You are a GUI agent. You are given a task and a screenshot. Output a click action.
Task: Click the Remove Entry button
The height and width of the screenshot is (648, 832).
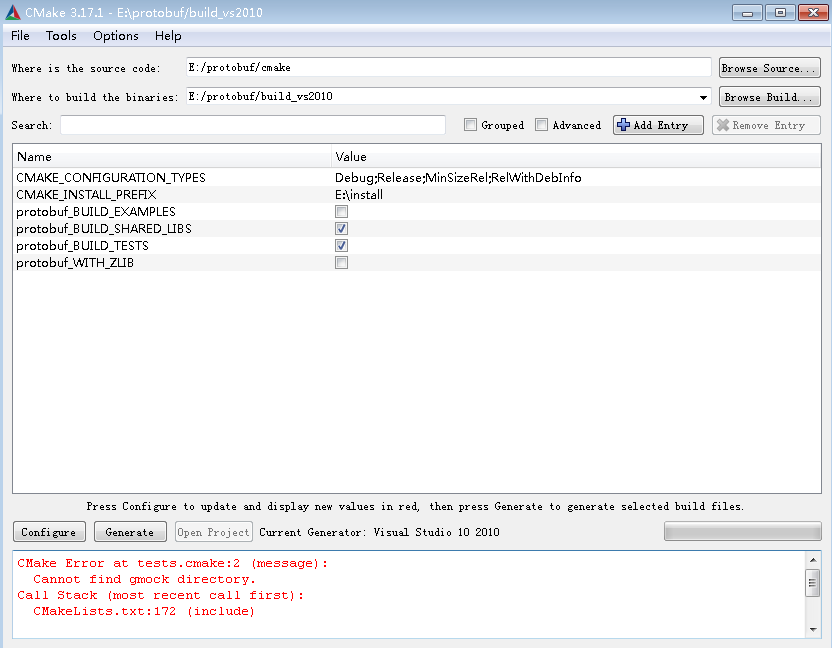[x=766, y=125]
